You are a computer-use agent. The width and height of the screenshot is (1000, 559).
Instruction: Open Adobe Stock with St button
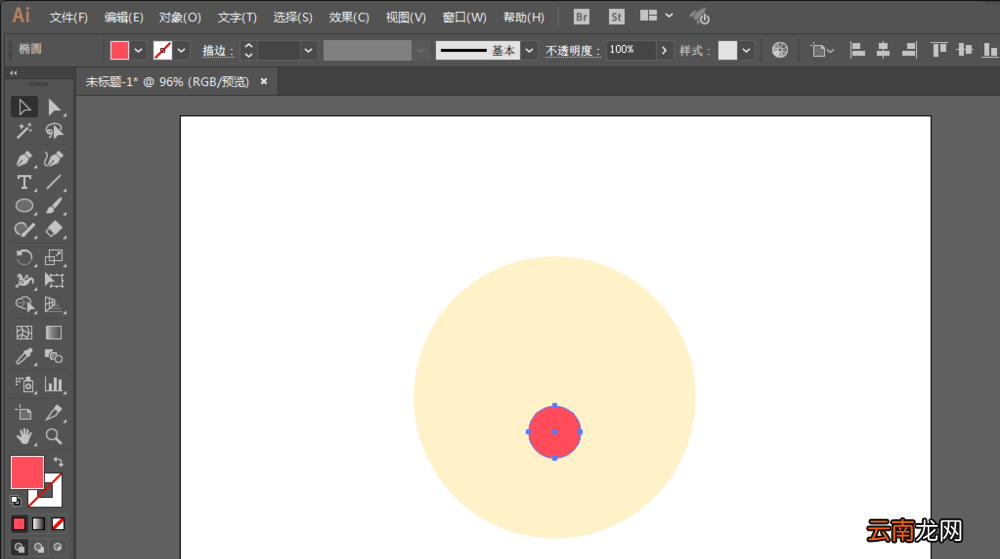pos(616,17)
